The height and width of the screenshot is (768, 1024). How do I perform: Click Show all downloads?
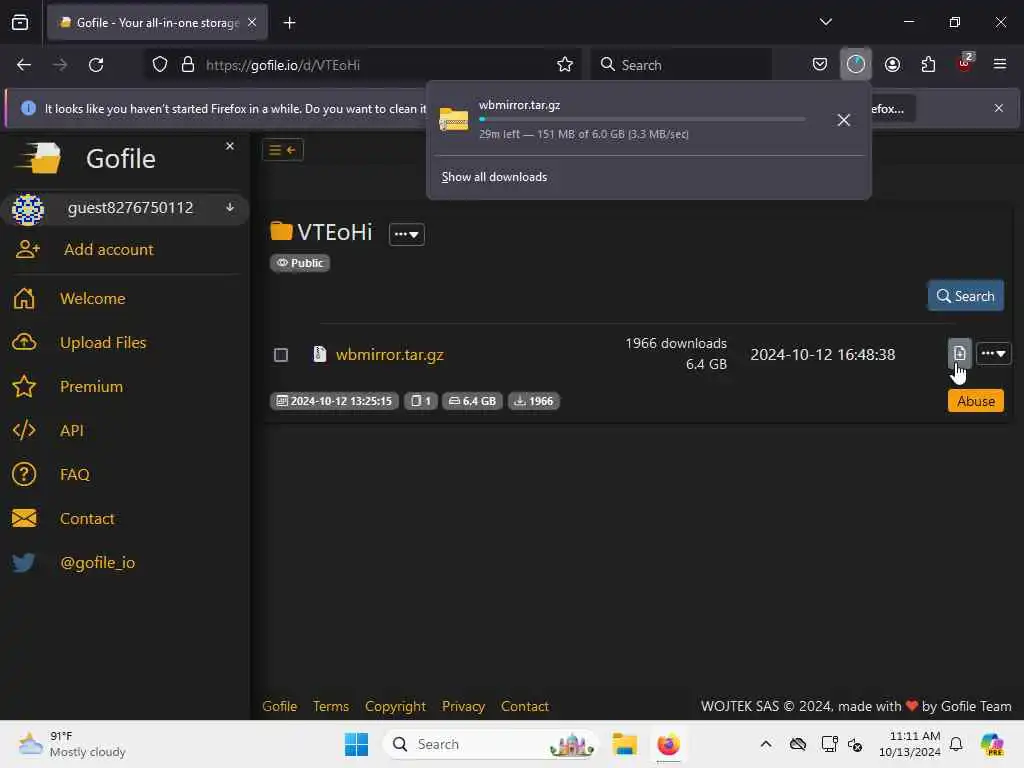pyautogui.click(x=494, y=177)
